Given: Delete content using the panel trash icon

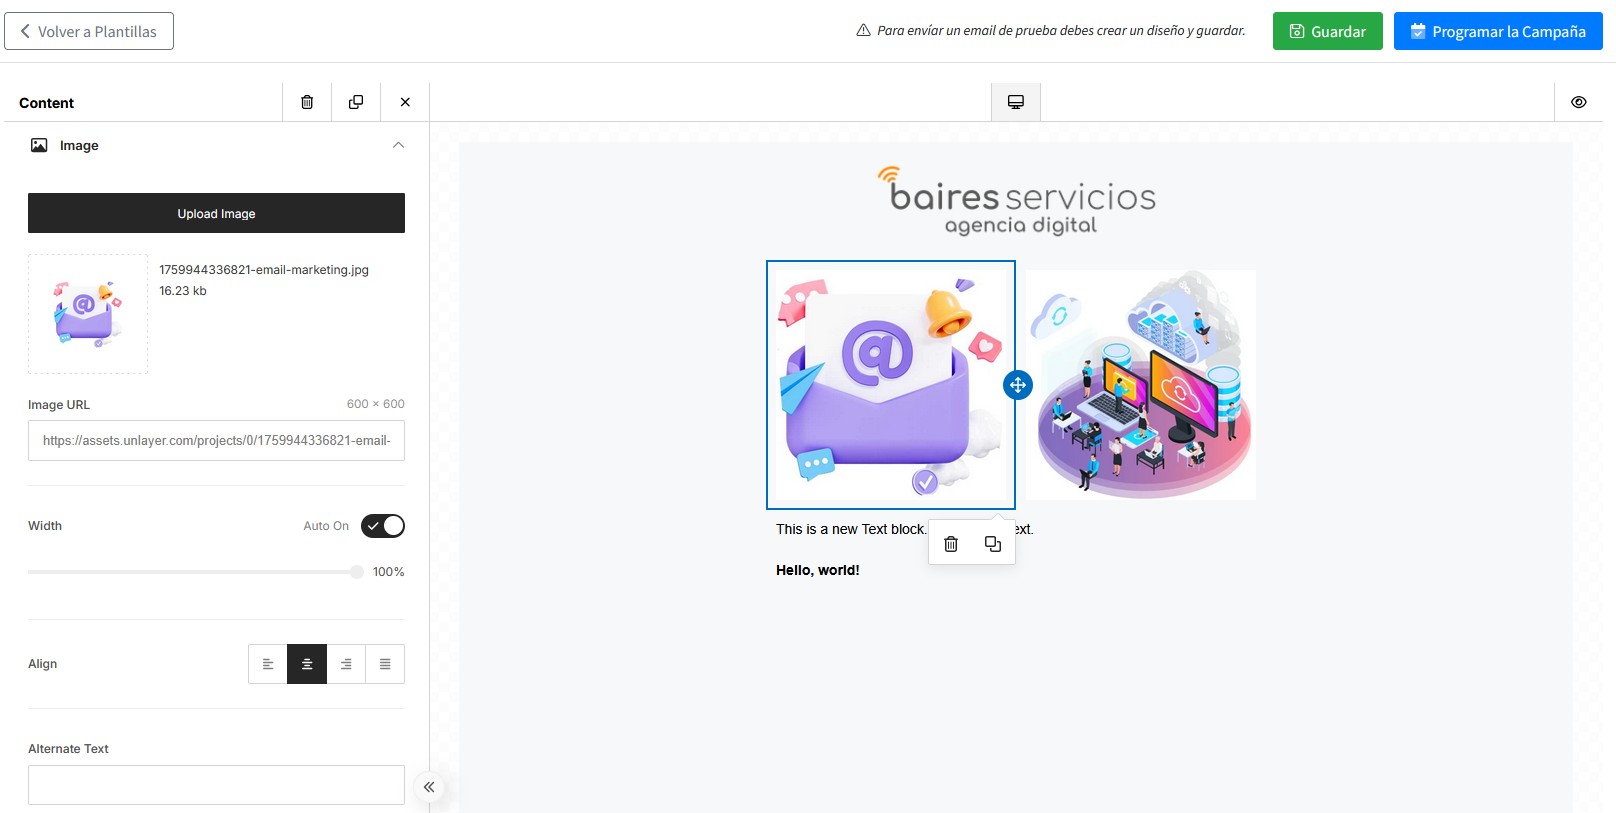Looking at the screenshot, I should [x=307, y=102].
